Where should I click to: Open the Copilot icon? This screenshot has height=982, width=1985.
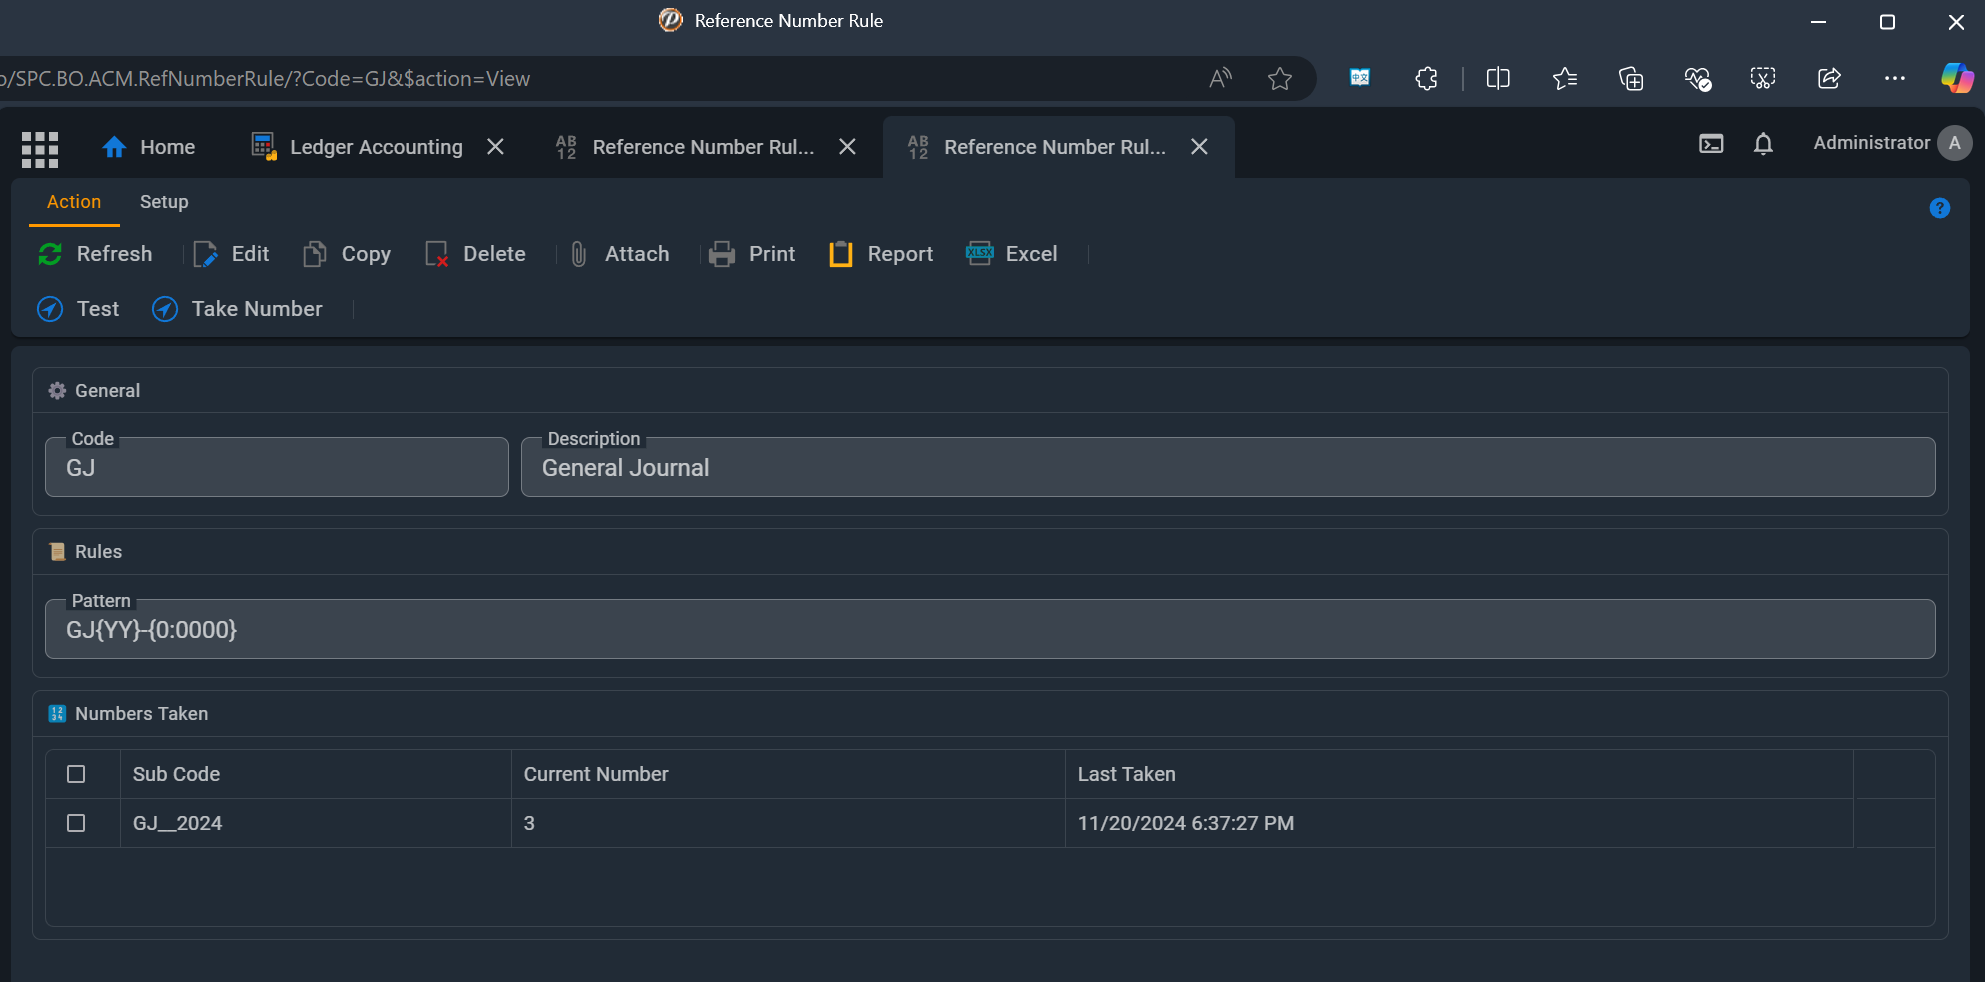click(x=1957, y=78)
